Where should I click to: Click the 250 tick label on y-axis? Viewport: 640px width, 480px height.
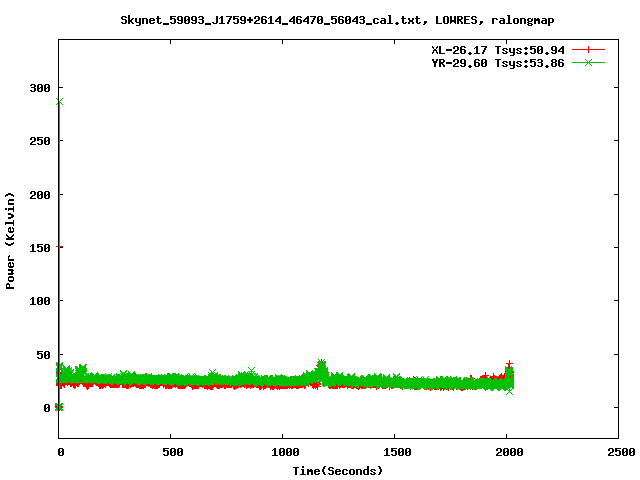pos(40,141)
